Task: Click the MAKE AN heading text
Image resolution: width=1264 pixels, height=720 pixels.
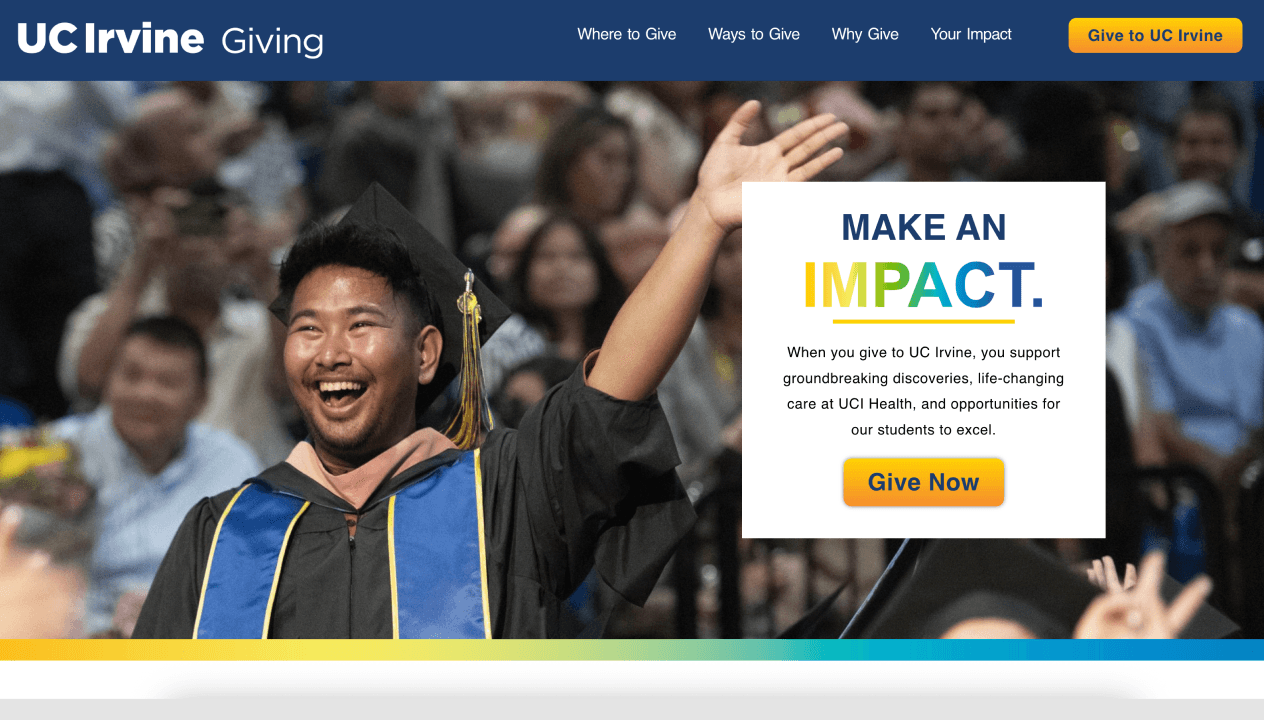Action: tap(923, 228)
